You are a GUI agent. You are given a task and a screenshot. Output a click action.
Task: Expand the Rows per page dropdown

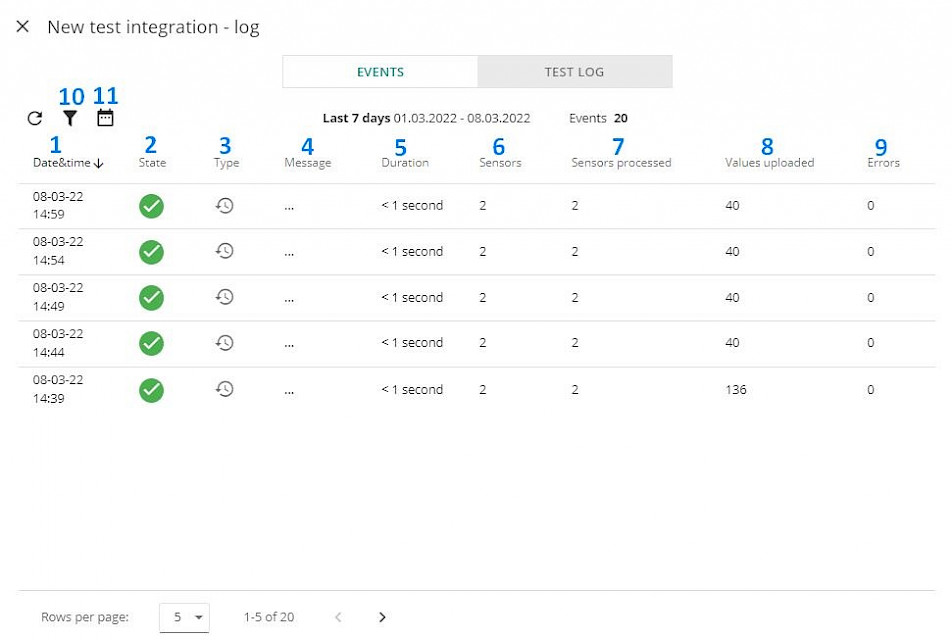click(185, 617)
